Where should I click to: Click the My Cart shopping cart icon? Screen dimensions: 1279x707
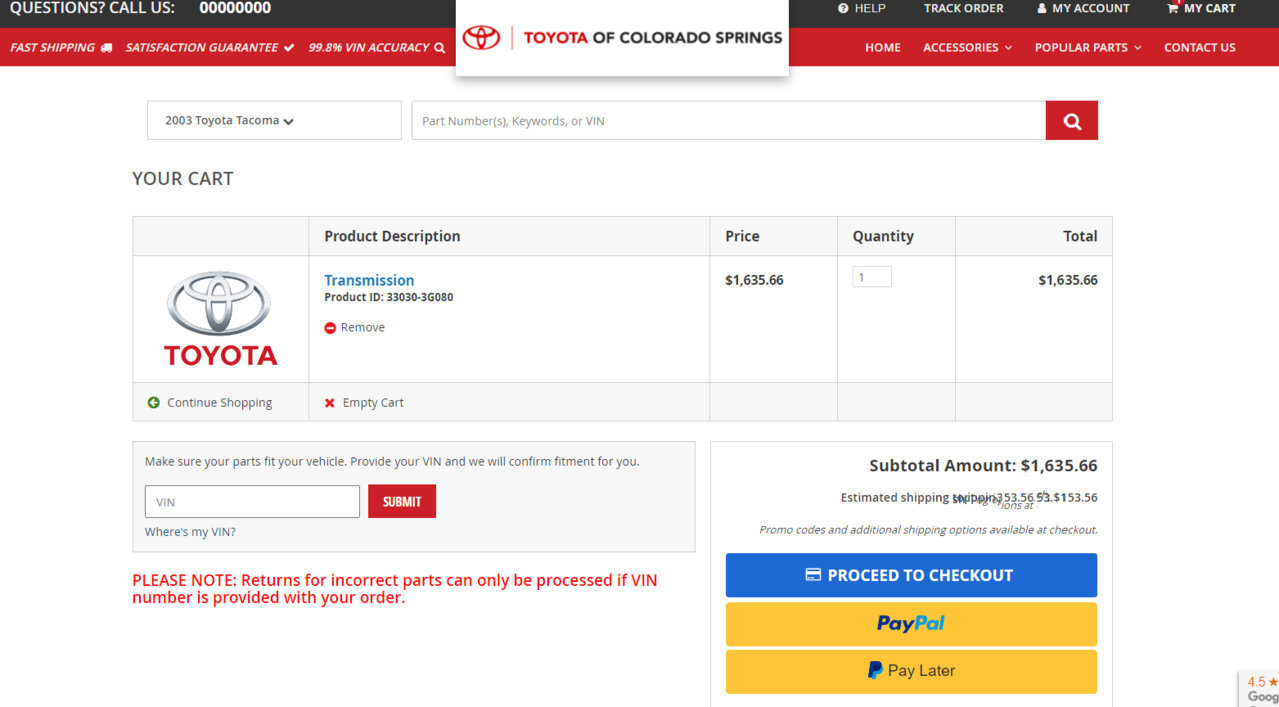point(1172,8)
